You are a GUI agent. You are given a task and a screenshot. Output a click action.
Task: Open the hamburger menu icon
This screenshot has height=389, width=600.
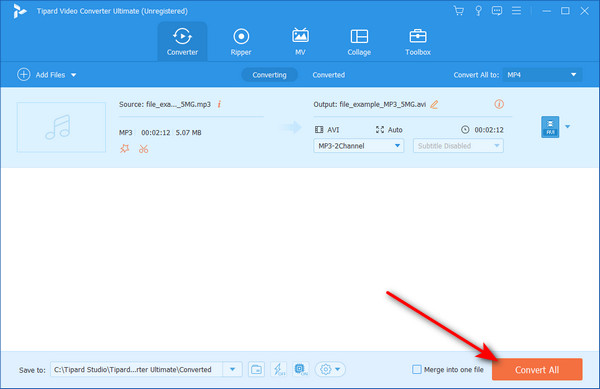[x=516, y=11]
